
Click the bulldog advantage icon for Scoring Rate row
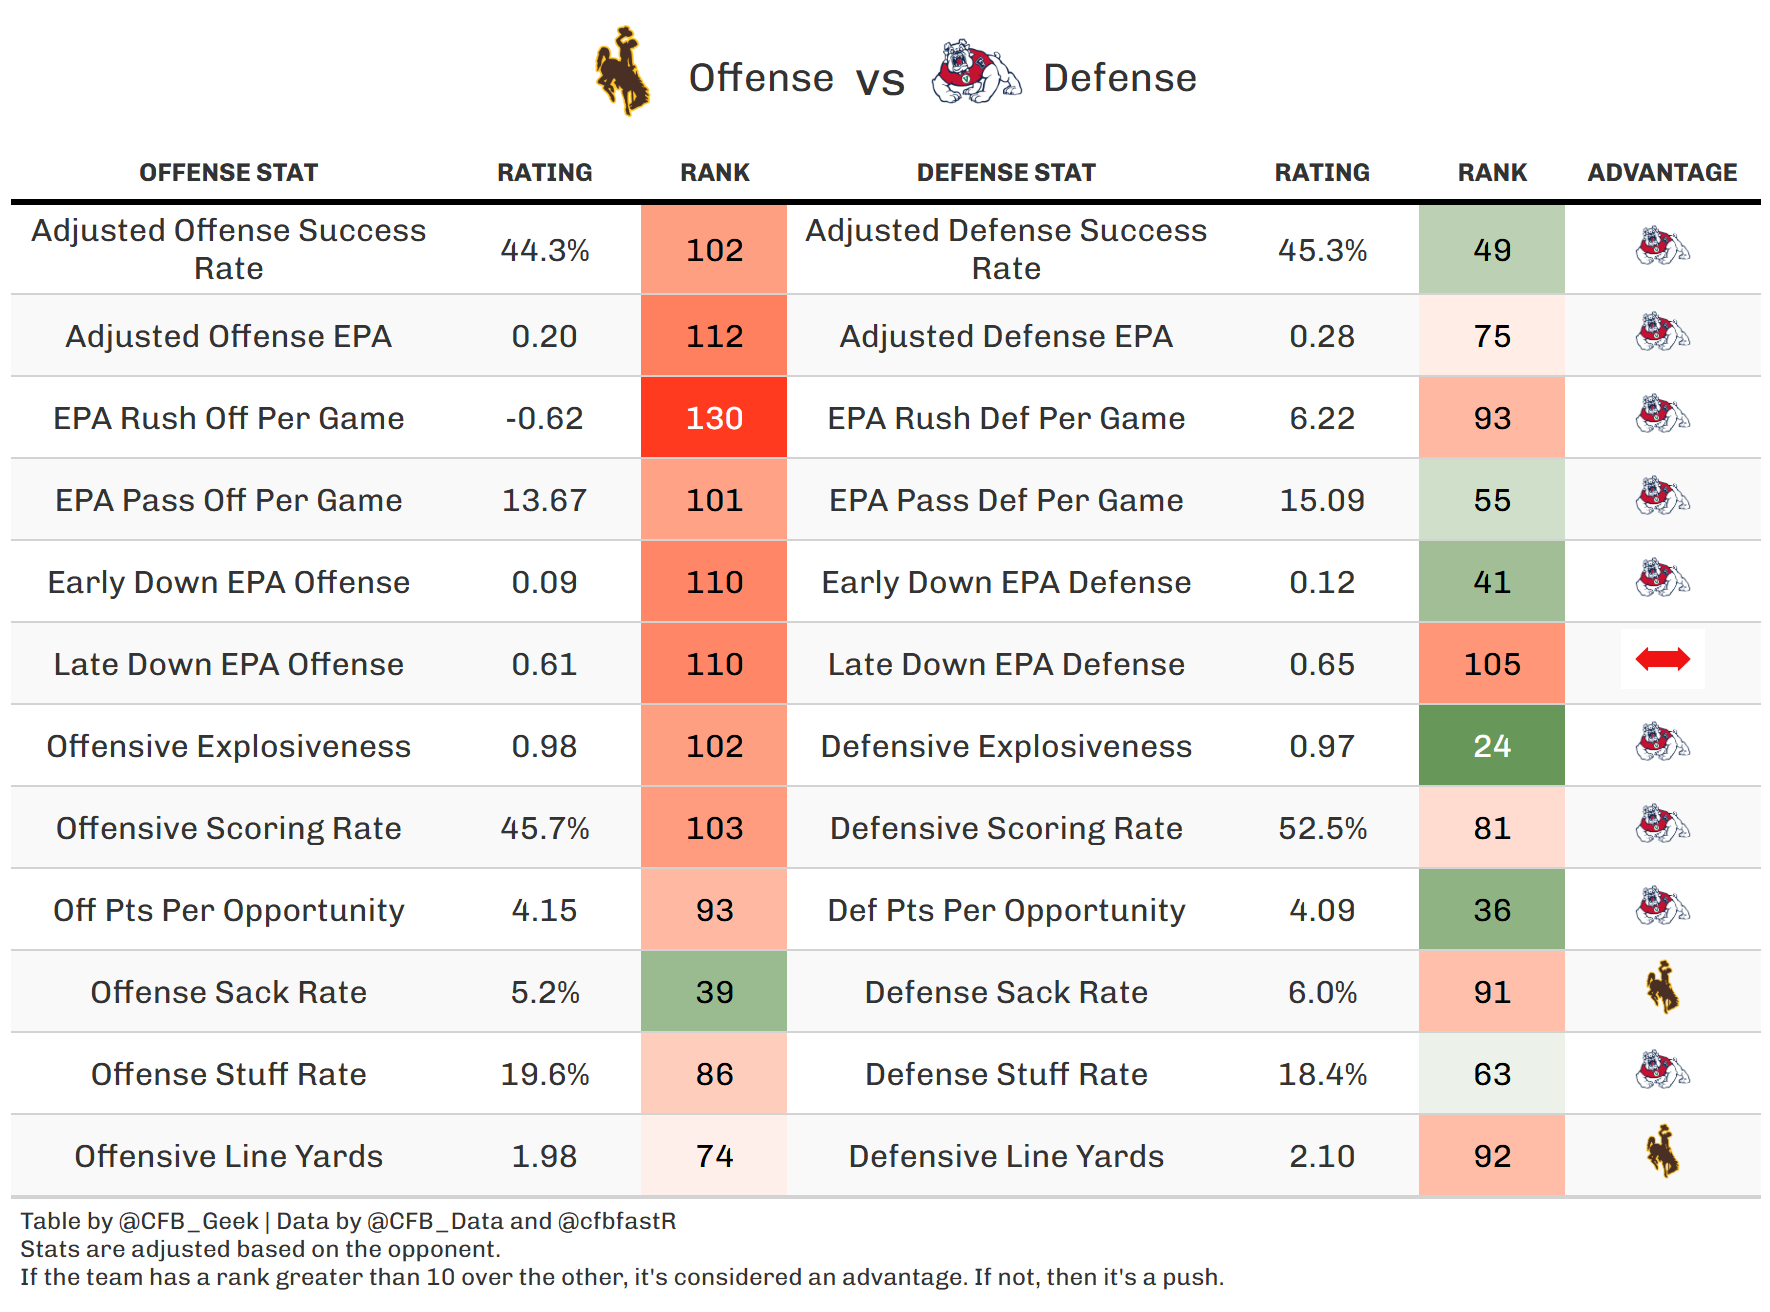point(1662,824)
